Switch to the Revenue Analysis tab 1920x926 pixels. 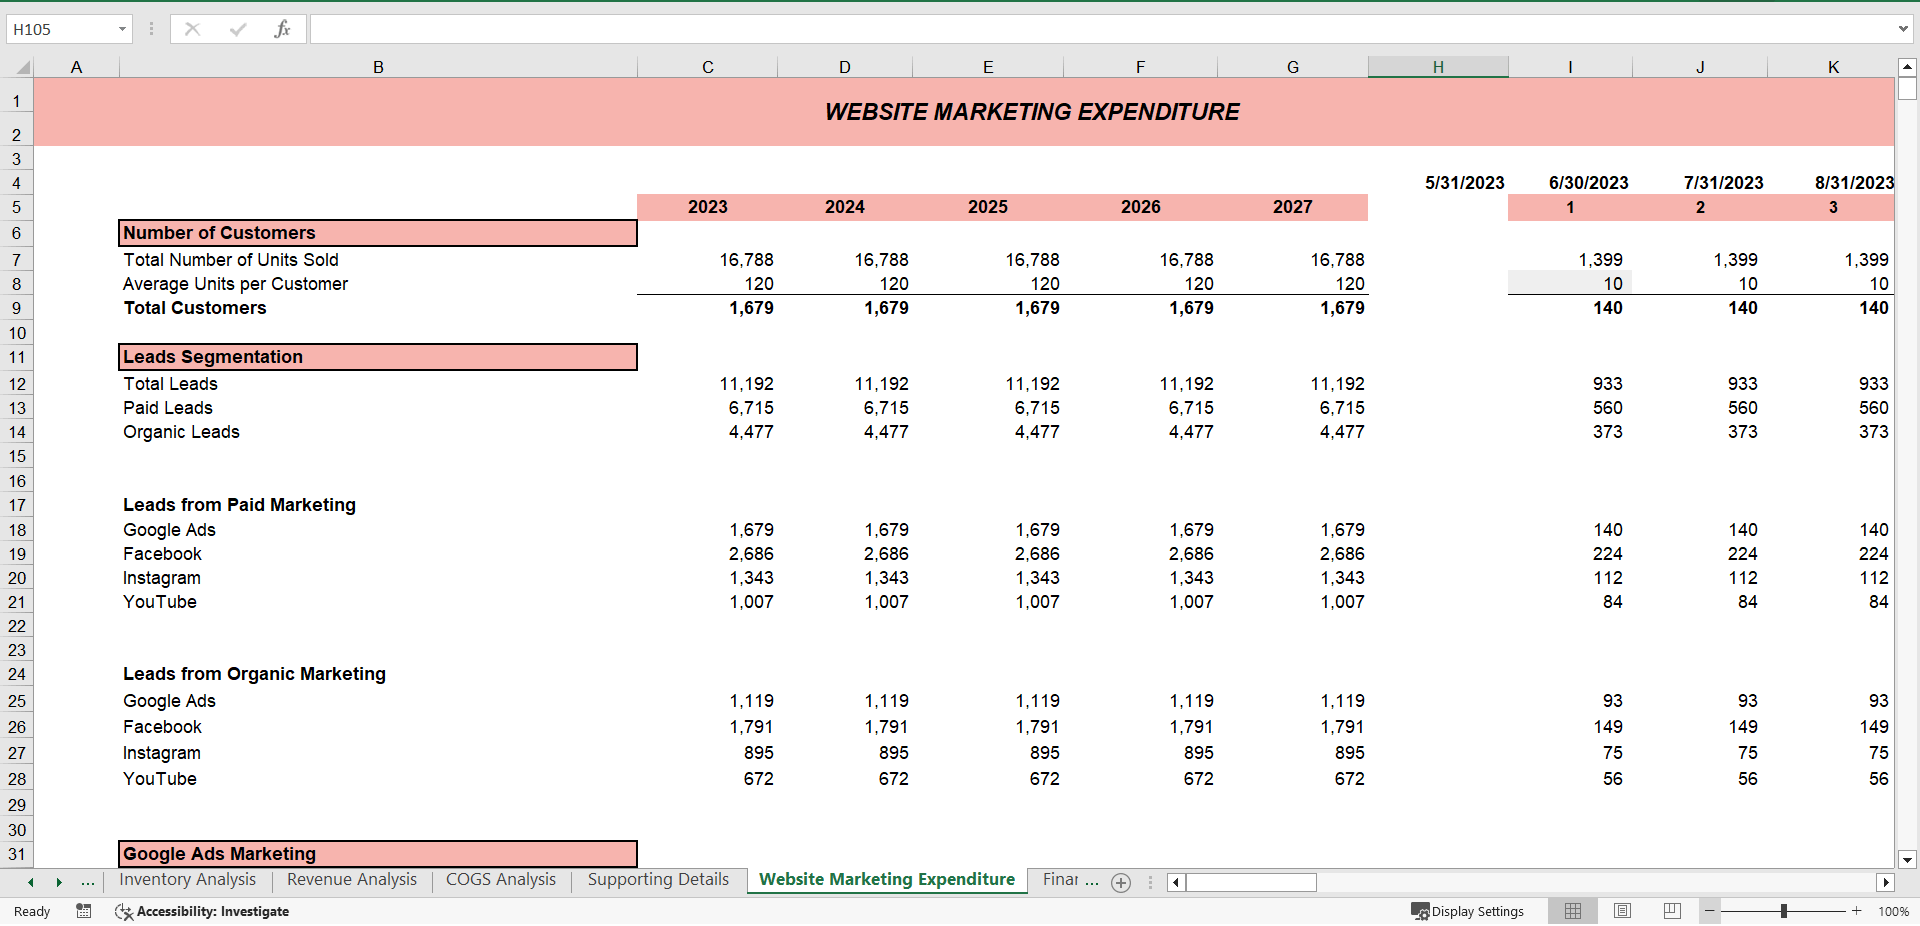(351, 879)
